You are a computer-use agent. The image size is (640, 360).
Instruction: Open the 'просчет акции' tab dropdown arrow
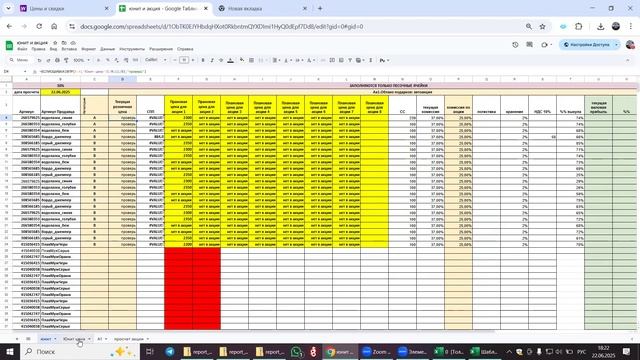[x=148, y=339]
